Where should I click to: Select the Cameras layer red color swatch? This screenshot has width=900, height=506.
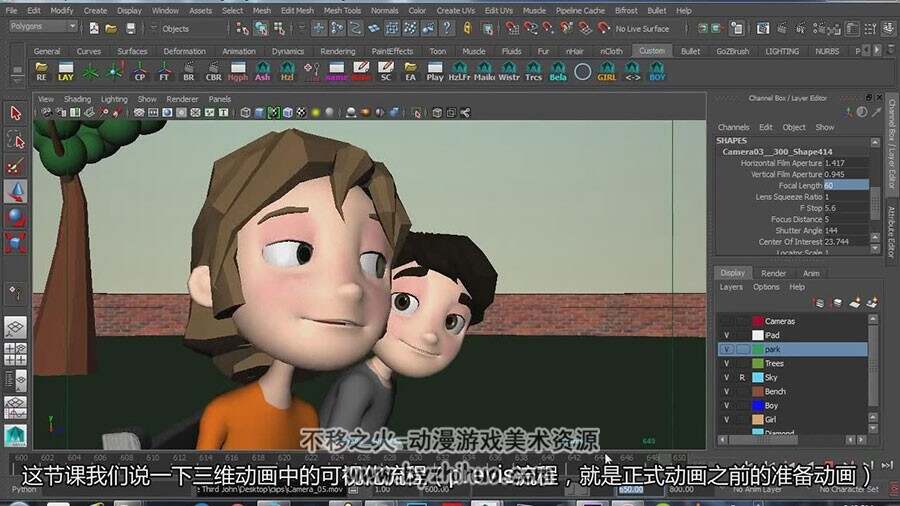(758, 321)
